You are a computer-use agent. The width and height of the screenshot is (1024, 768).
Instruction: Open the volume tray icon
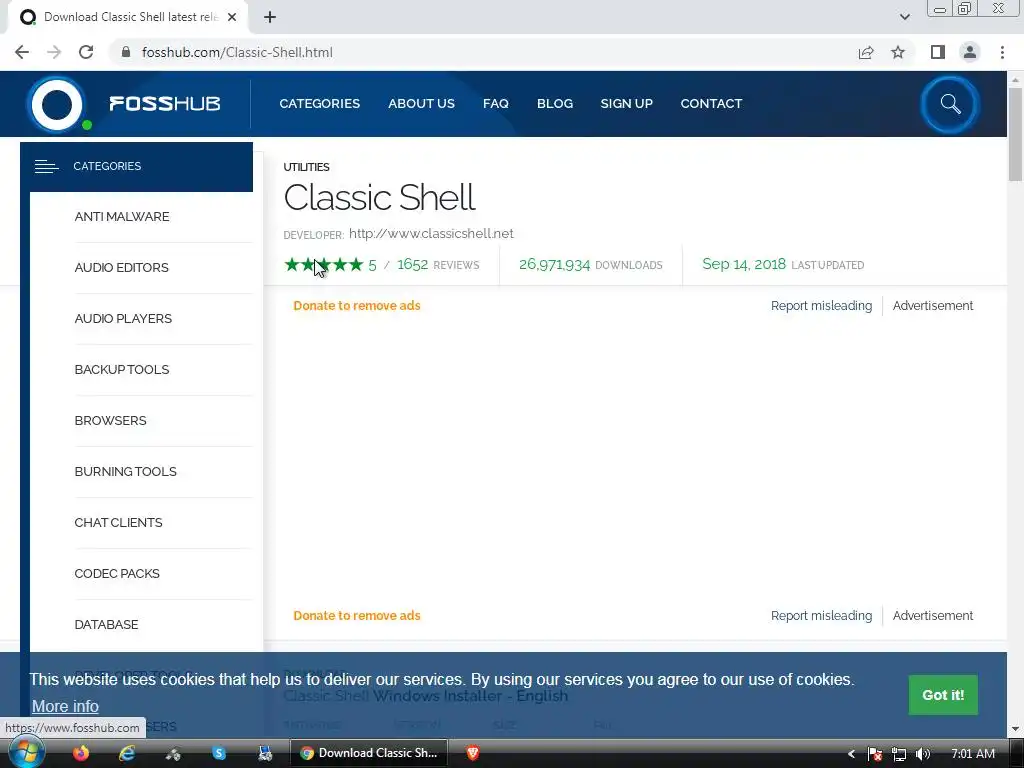pos(923,754)
